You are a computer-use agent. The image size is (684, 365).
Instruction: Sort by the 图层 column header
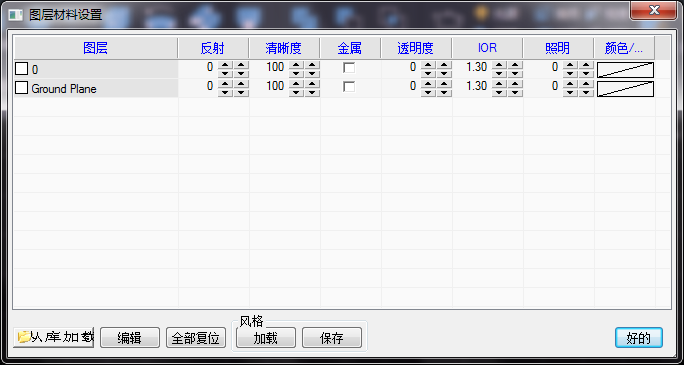tap(96, 48)
